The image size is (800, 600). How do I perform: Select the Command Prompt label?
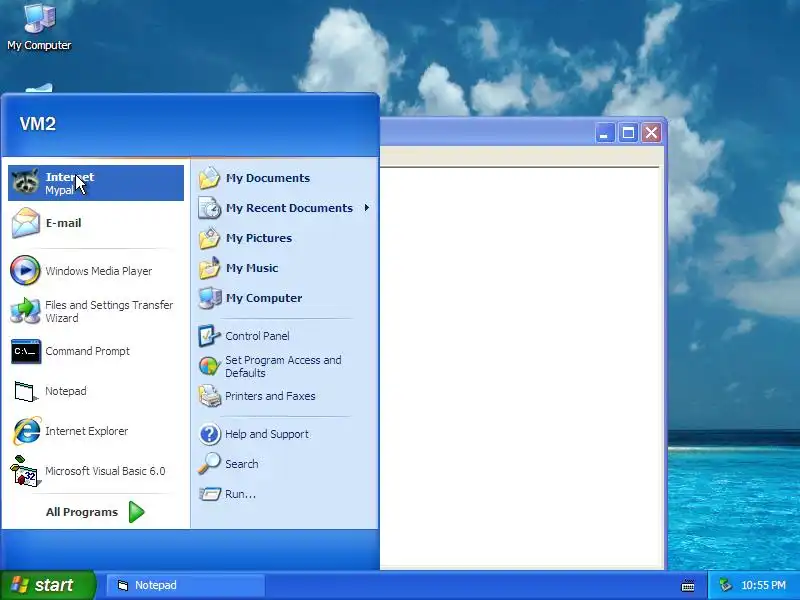87,351
